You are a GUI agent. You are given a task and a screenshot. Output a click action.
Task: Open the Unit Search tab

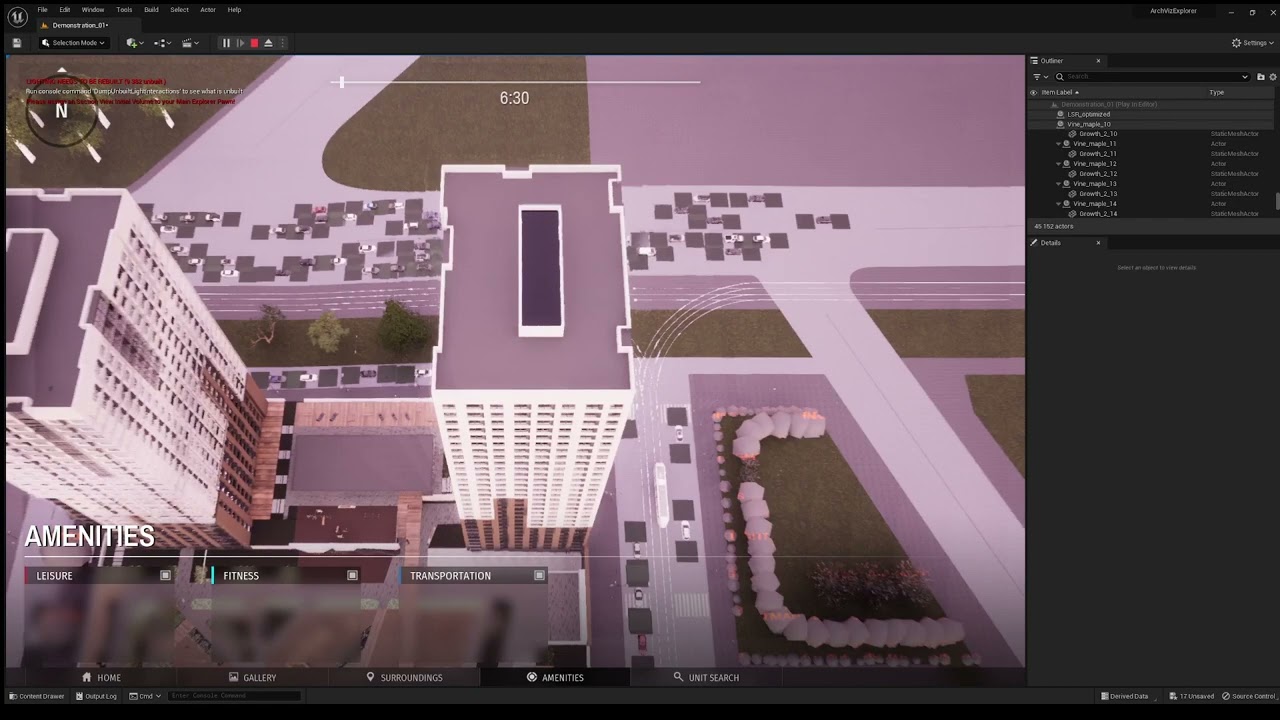click(x=706, y=677)
